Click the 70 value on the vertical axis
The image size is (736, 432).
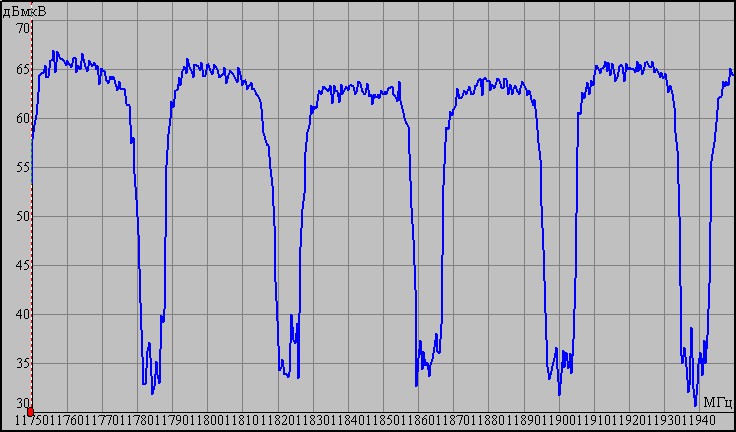22,28
